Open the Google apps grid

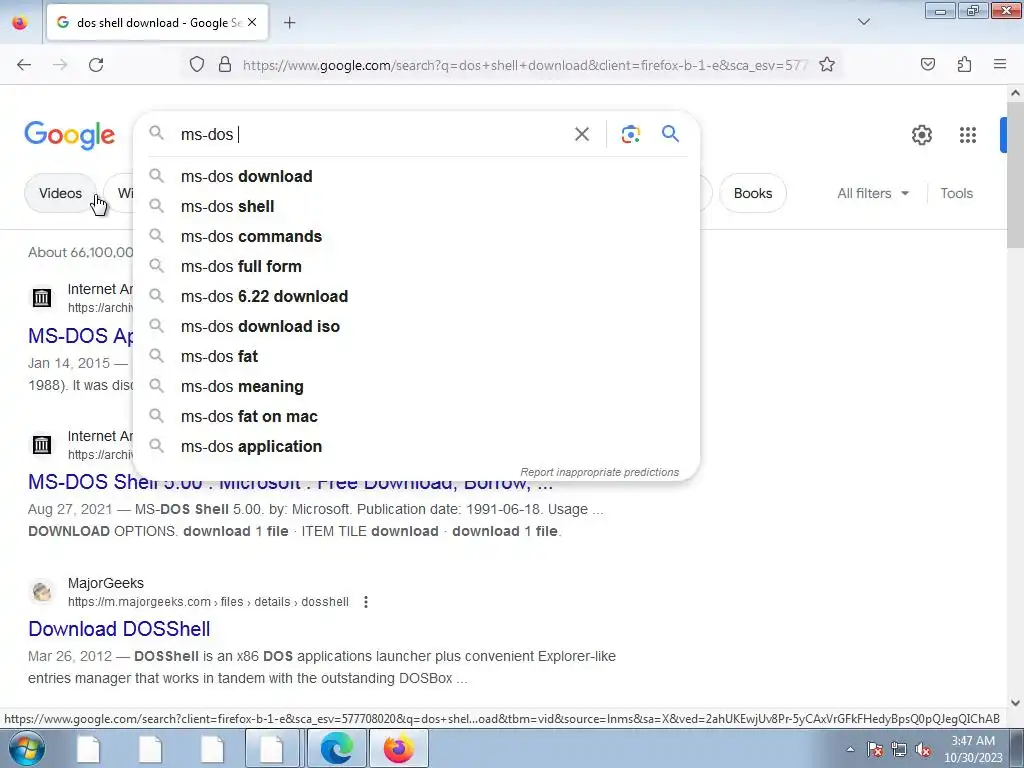click(968, 135)
